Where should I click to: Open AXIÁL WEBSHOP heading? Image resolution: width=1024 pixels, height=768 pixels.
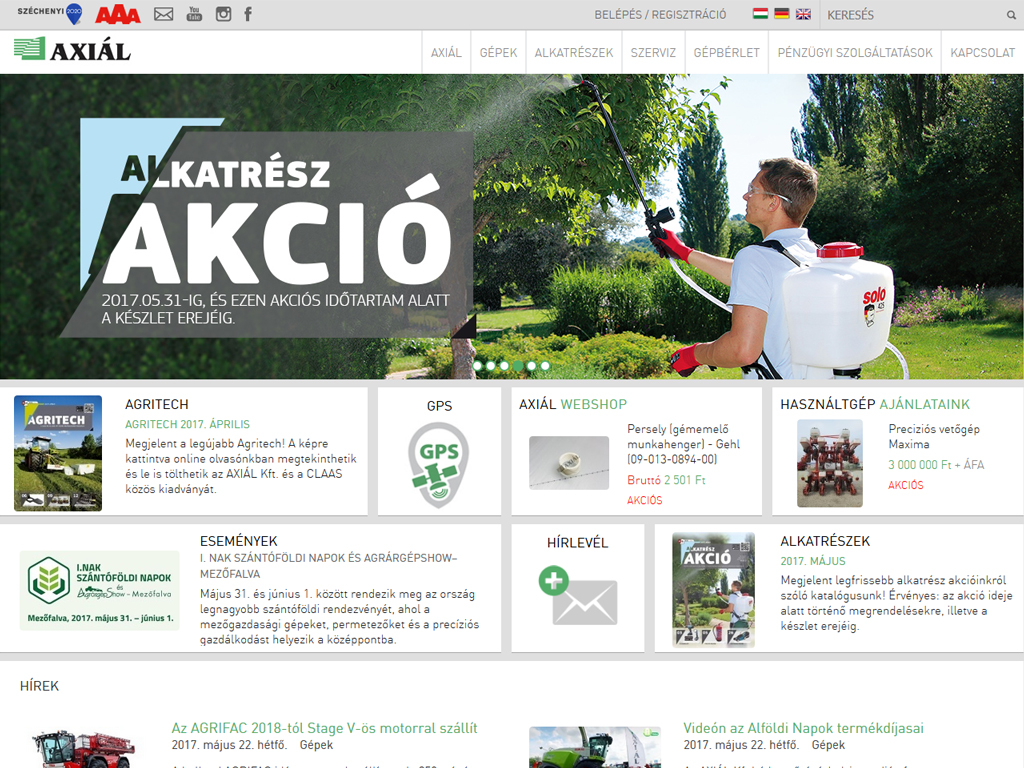click(573, 404)
